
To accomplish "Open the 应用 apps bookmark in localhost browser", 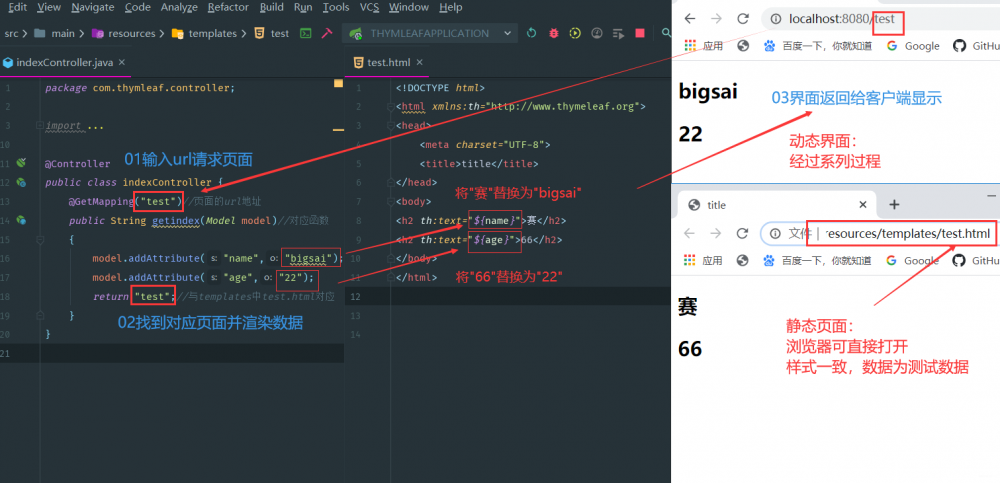I will (703, 46).
